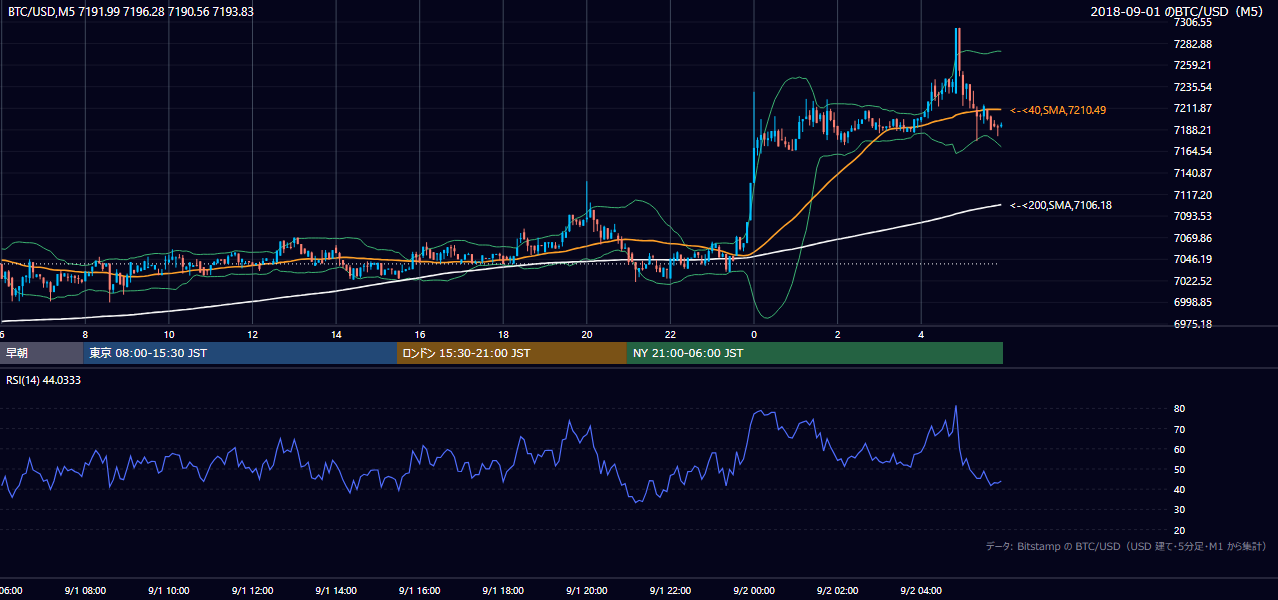Image resolution: width=1278 pixels, height=600 pixels.
Task: Click the date axis label 9/2 02:00
Action: pyautogui.click(x=838, y=590)
